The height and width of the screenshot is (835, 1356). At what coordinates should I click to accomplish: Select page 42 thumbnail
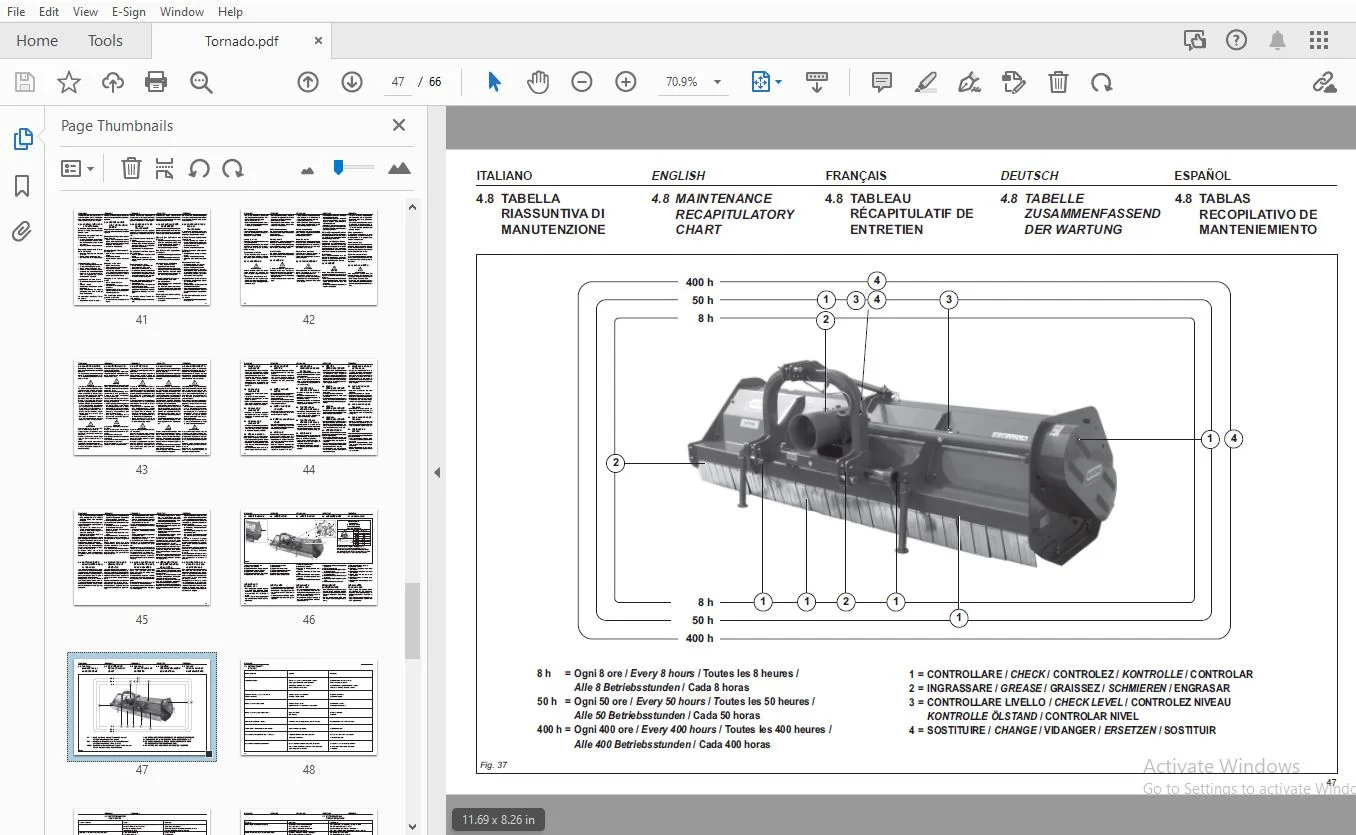308,258
